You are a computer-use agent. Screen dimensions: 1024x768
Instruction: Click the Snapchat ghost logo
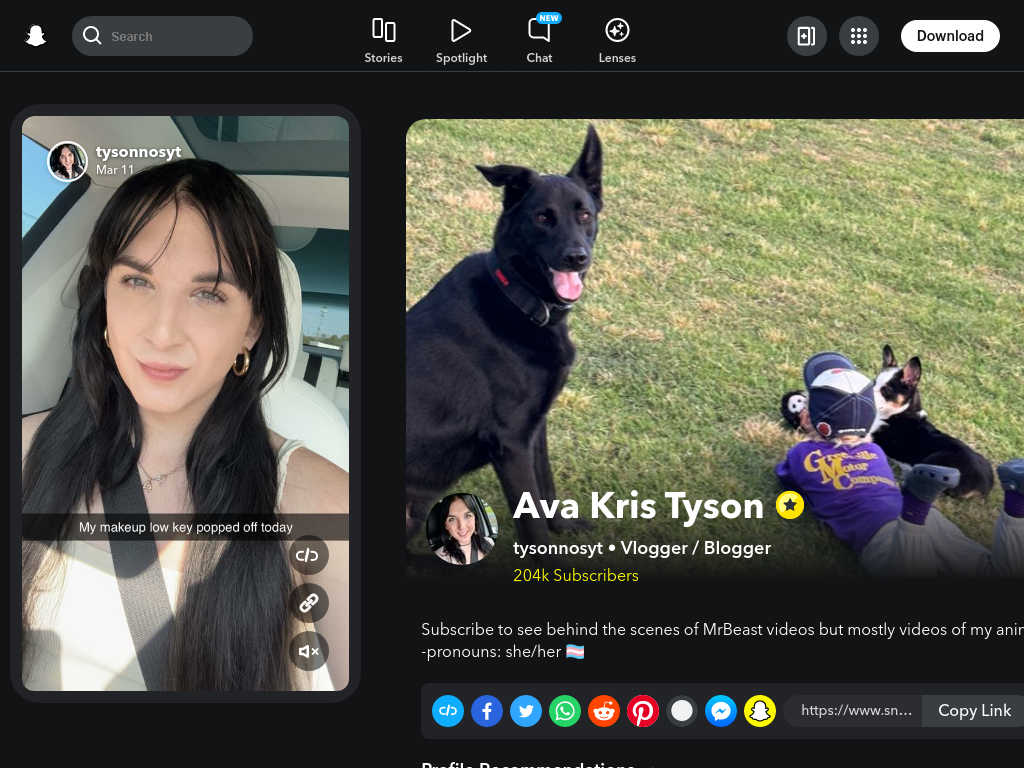35,36
